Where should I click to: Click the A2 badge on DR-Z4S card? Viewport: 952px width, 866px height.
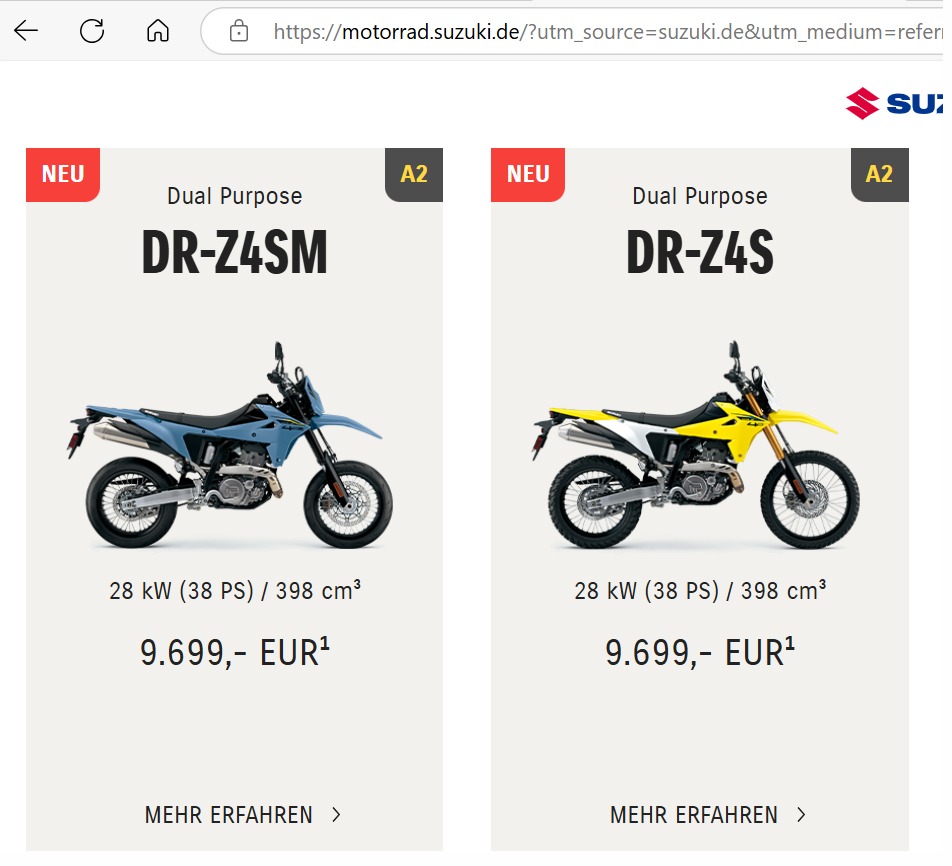point(879,174)
